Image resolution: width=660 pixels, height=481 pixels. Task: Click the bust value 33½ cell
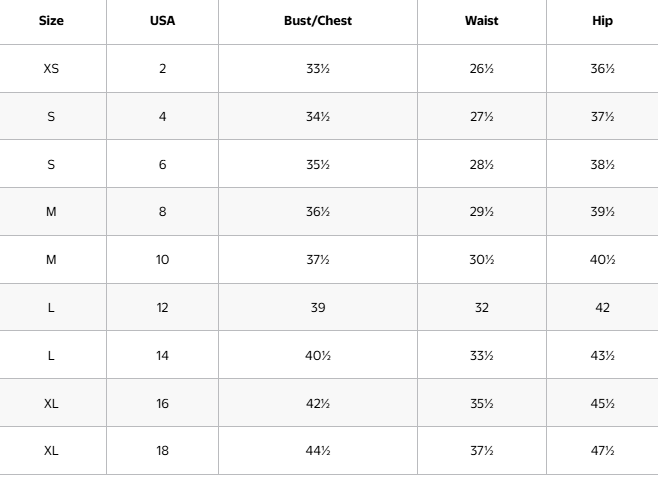[318, 69]
